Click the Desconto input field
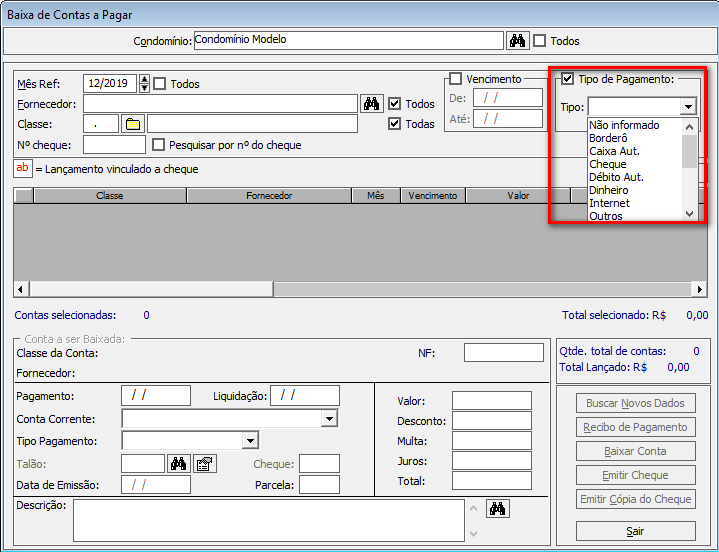Image resolution: width=719 pixels, height=552 pixels. [492, 421]
